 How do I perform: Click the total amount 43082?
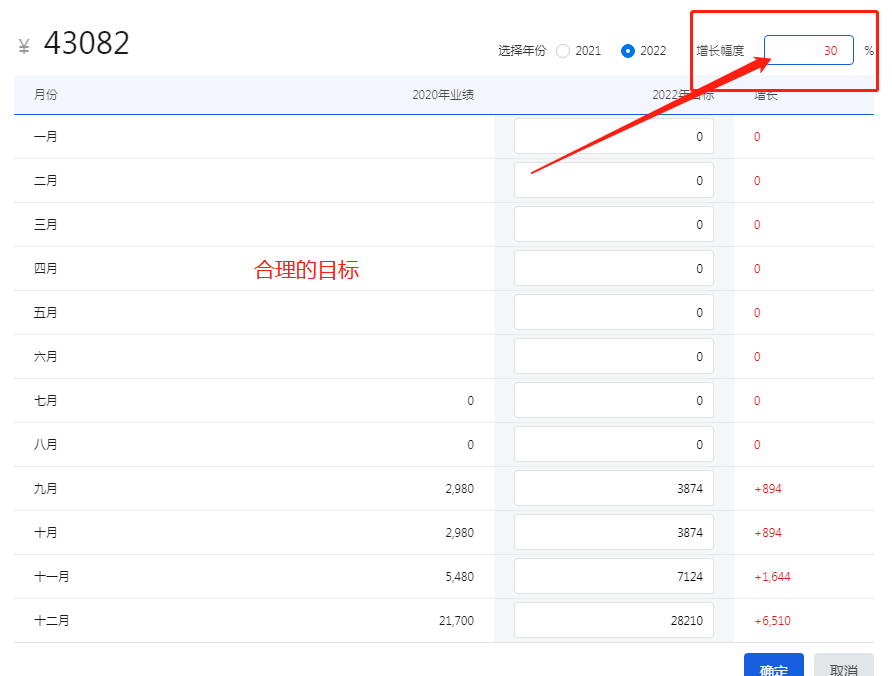(87, 43)
